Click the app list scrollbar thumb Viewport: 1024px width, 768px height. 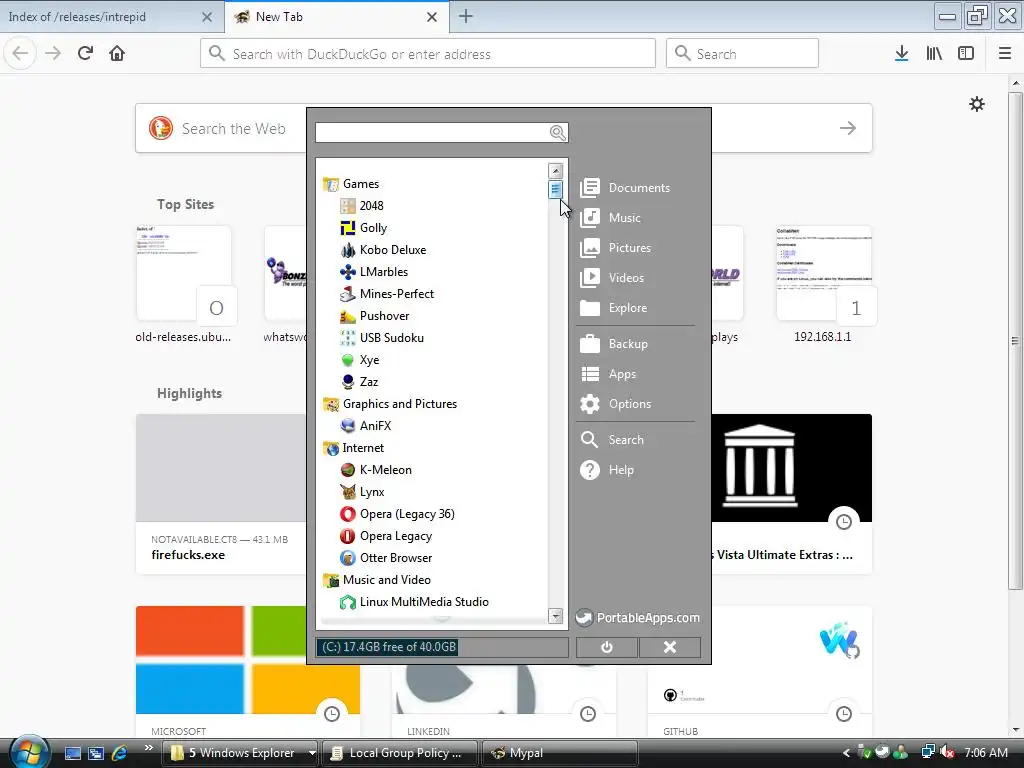click(556, 189)
